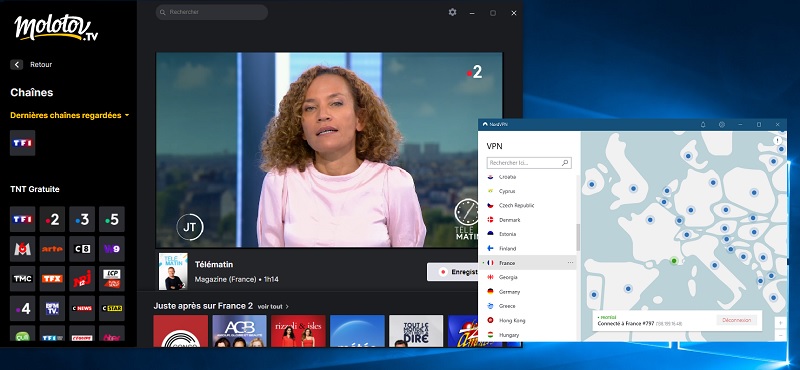
Task: Zoom out NordVPN map with minus
Action: (780, 335)
